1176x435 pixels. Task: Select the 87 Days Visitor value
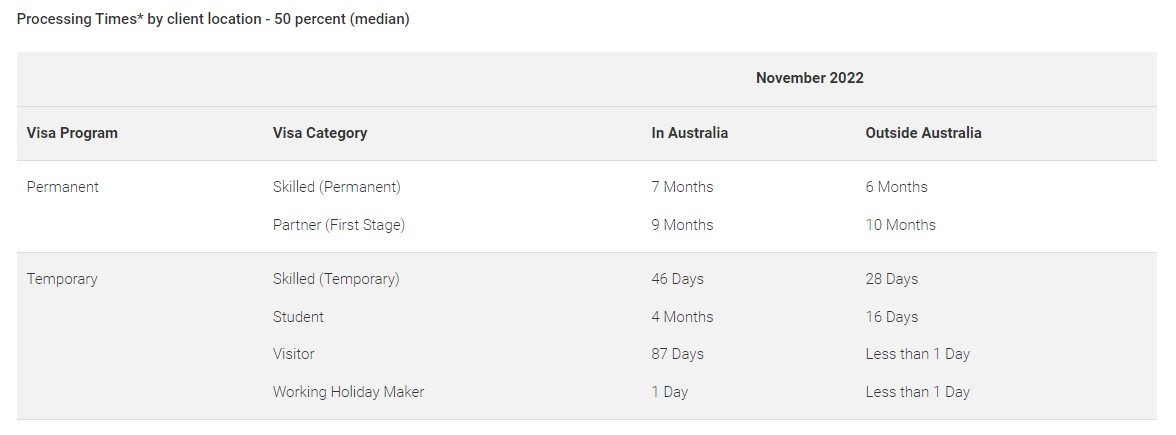(677, 354)
